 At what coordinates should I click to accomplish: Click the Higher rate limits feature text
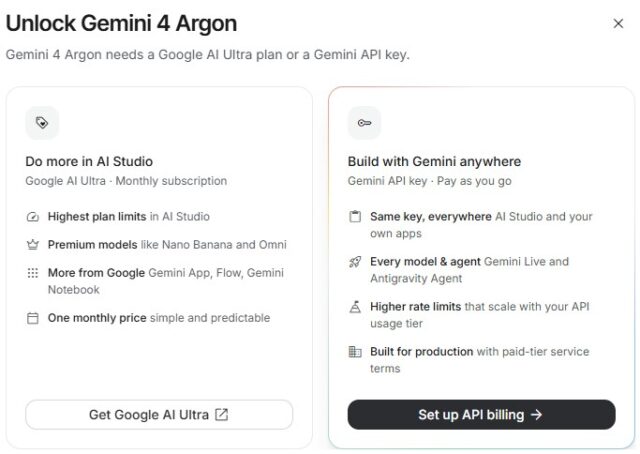coord(480,315)
